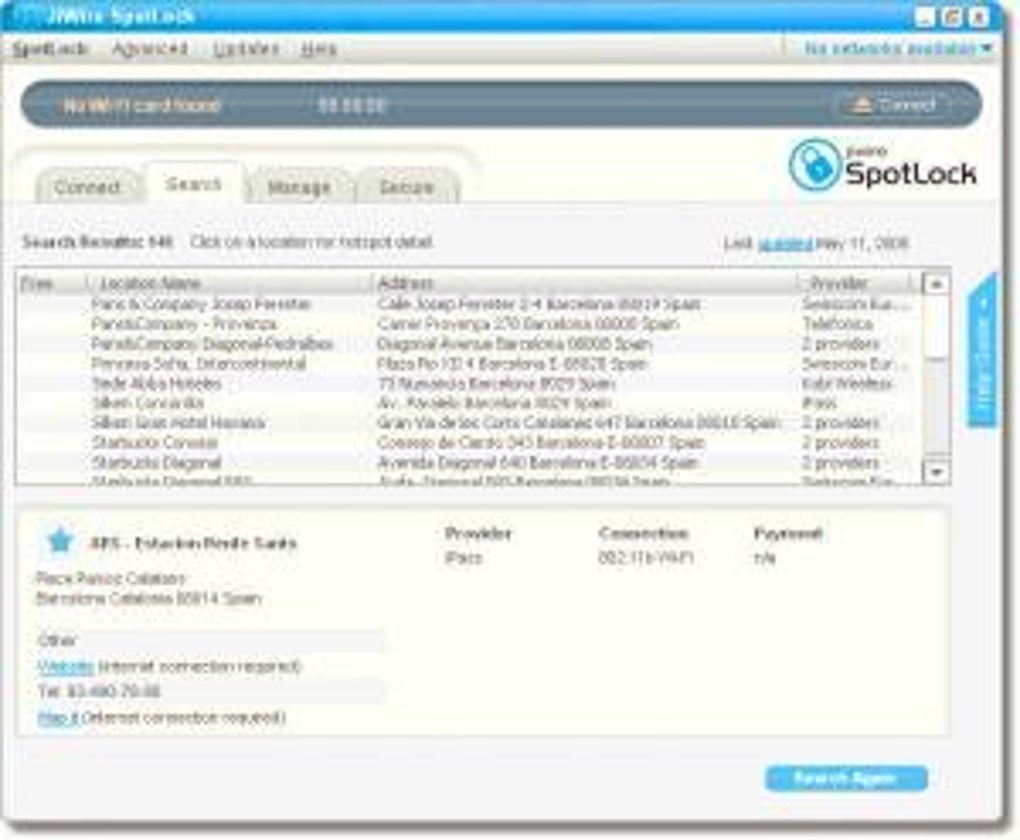Open the SpotLock menu
This screenshot has width=1020, height=840.
coord(49,49)
